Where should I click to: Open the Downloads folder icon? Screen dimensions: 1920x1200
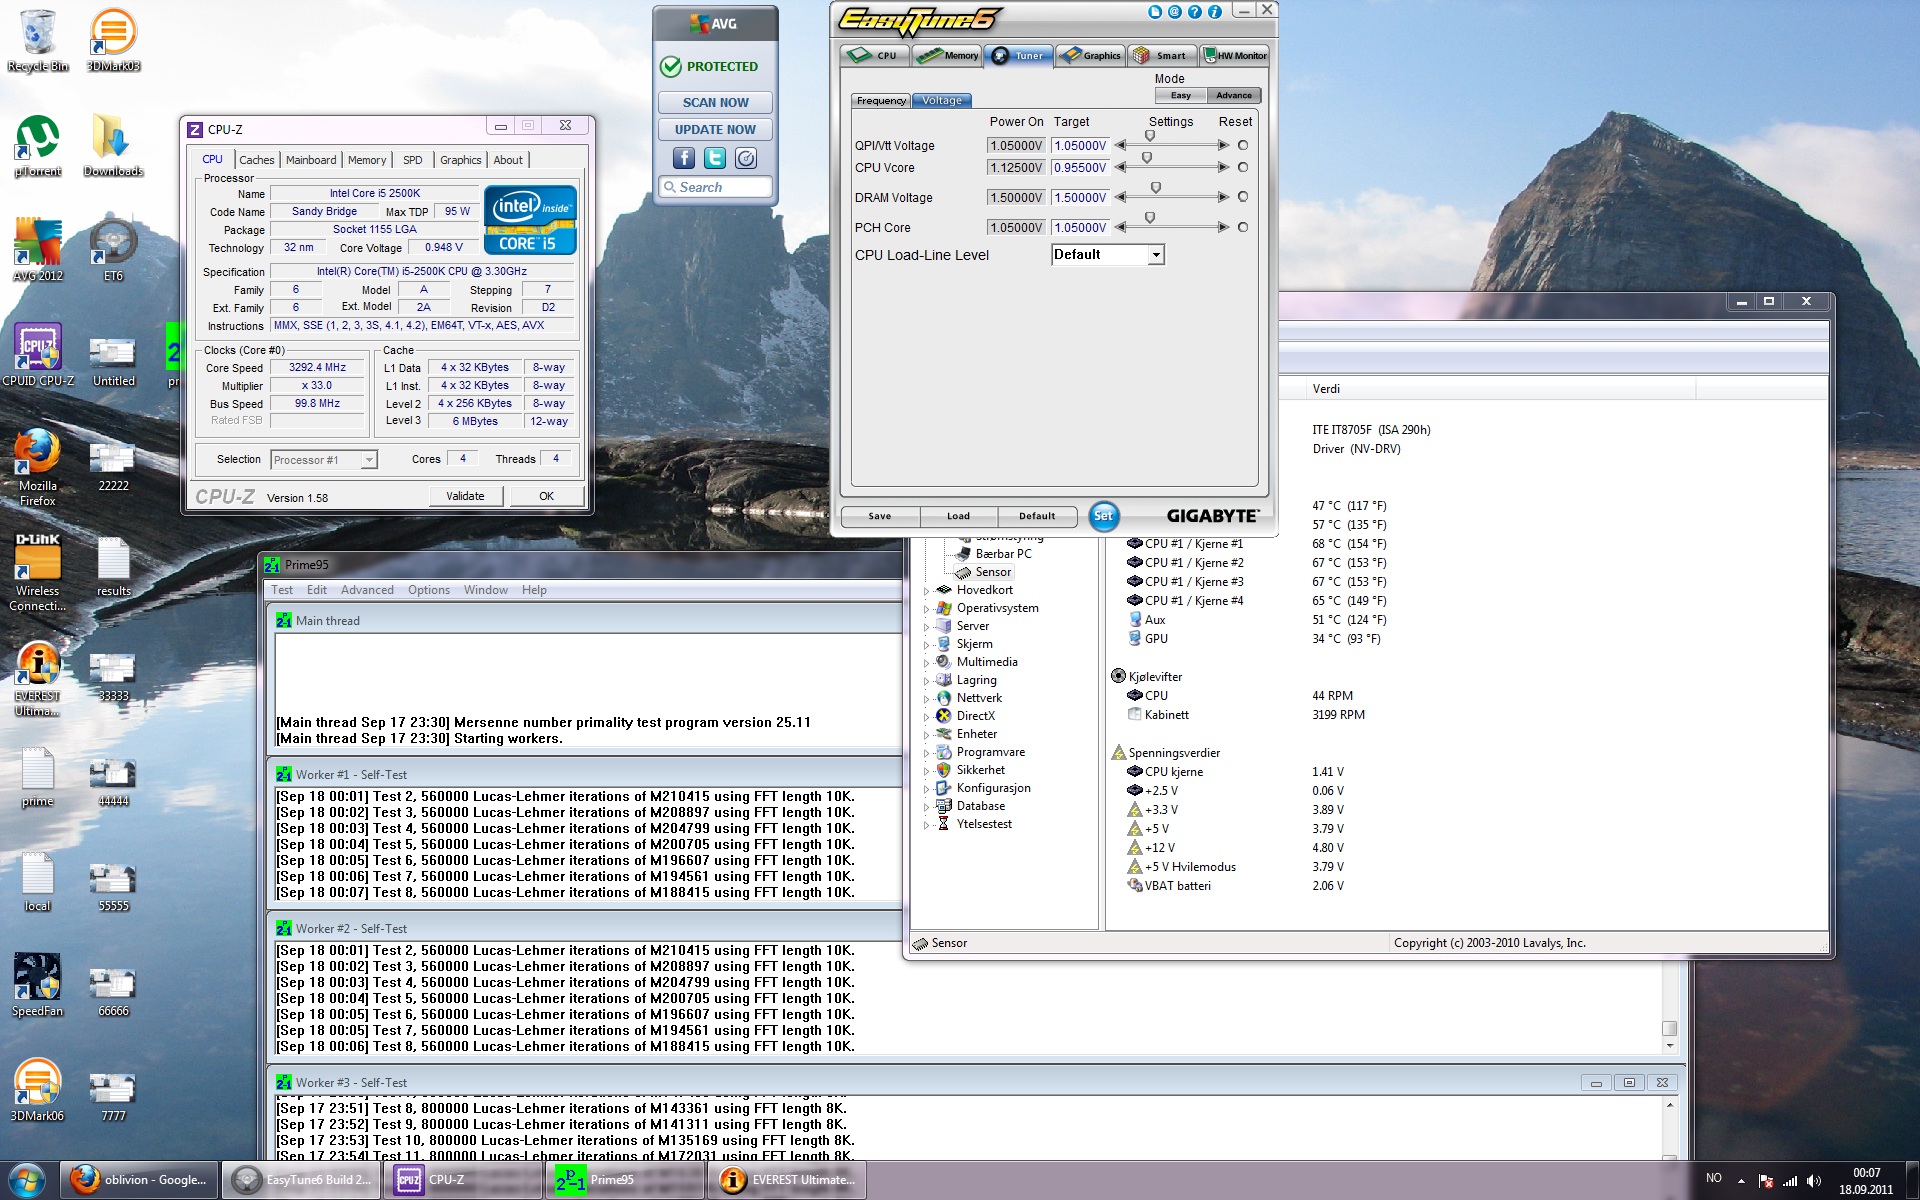click(x=113, y=145)
